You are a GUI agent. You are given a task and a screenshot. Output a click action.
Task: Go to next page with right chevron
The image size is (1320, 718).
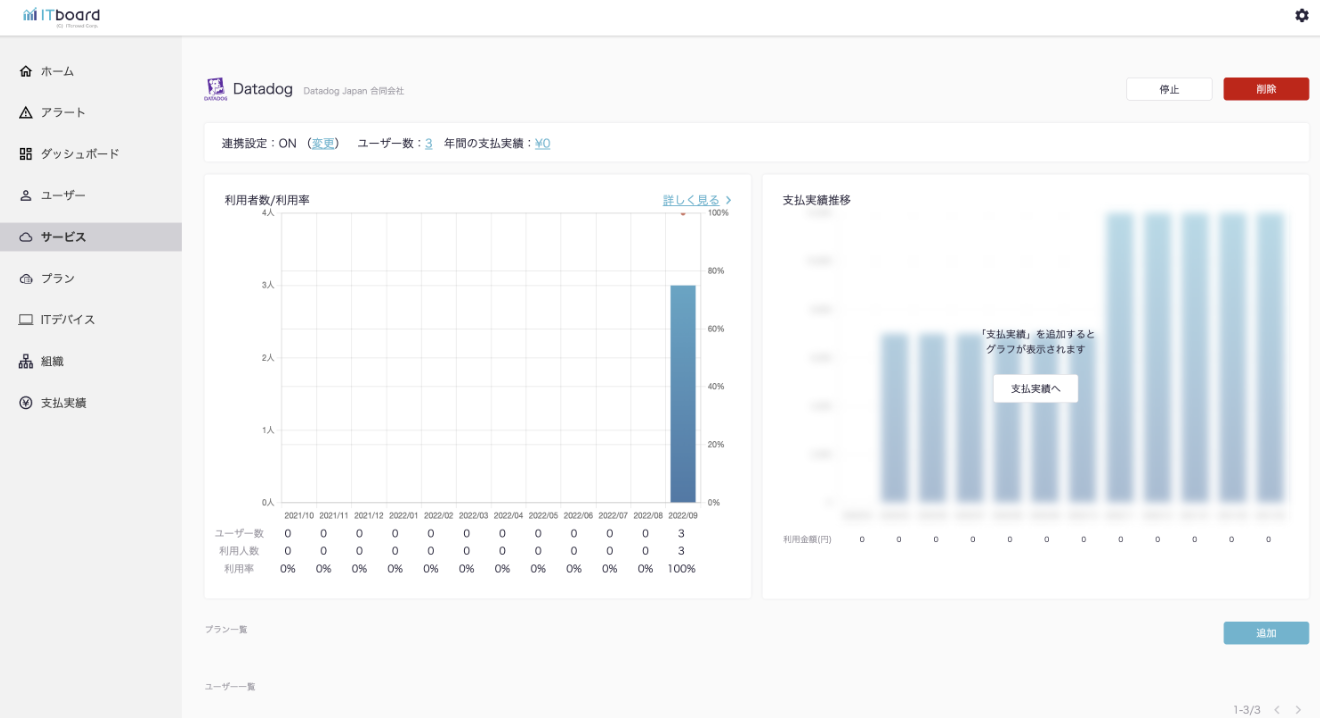1298,710
